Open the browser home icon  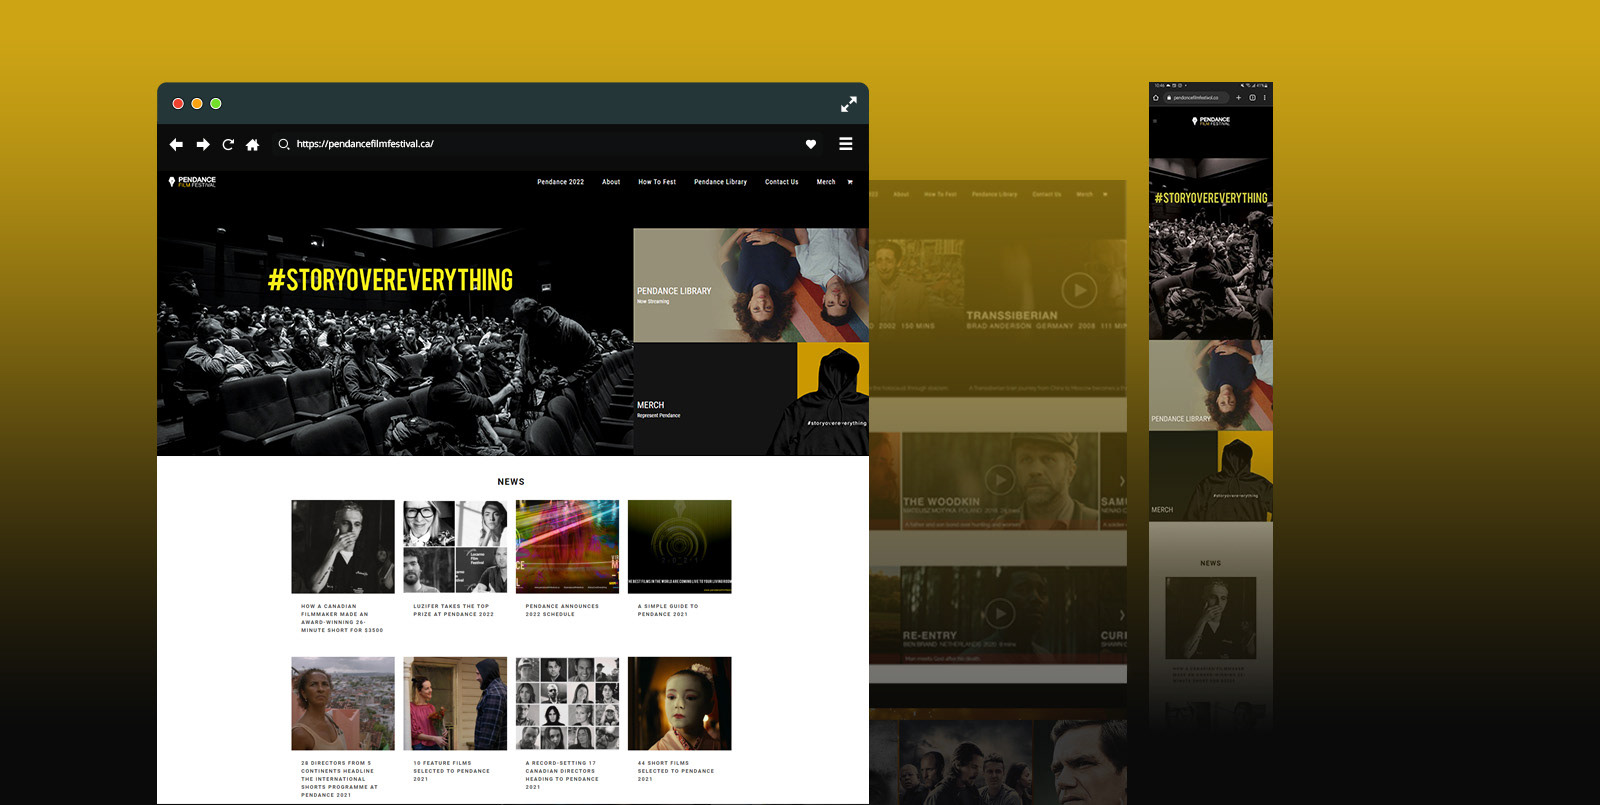coord(252,145)
